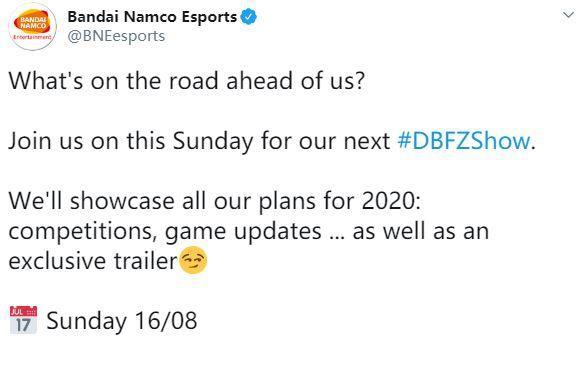Click "What's on the road ahead" line
The image size is (583, 367).
coord(187,81)
